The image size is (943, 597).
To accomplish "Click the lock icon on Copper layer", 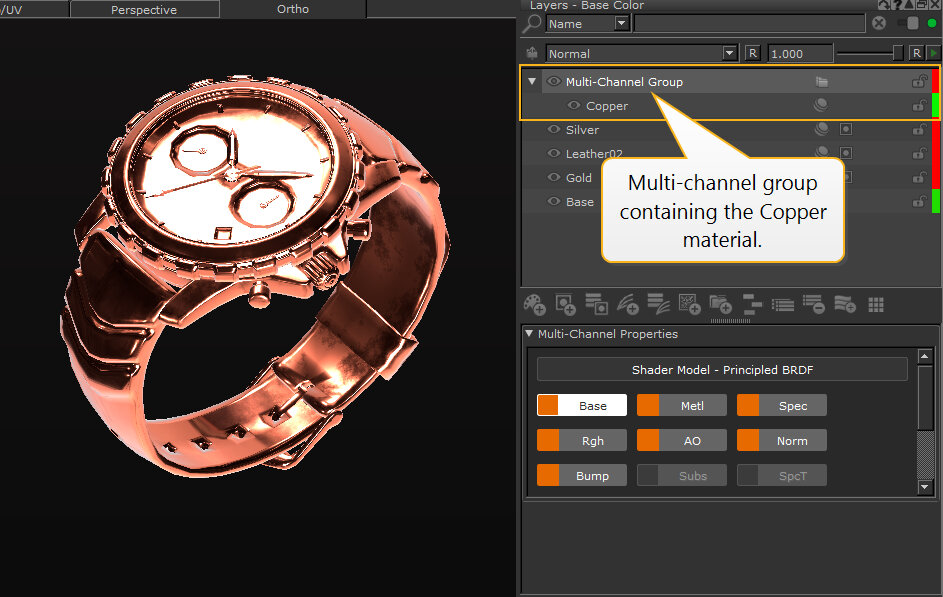I will pyautogui.click(x=918, y=106).
